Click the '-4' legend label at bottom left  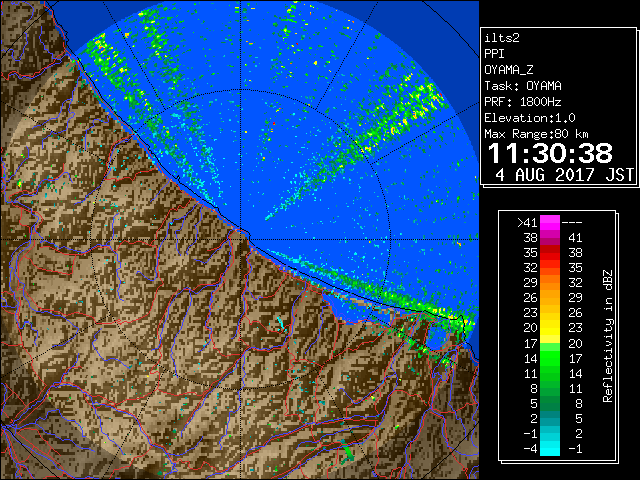point(530,448)
